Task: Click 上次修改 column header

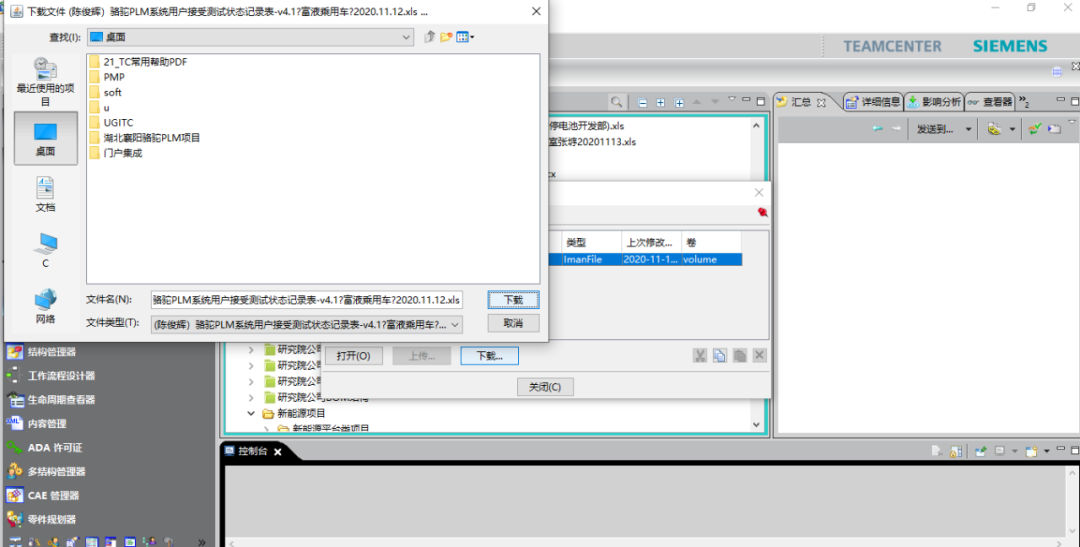Action: pos(651,242)
